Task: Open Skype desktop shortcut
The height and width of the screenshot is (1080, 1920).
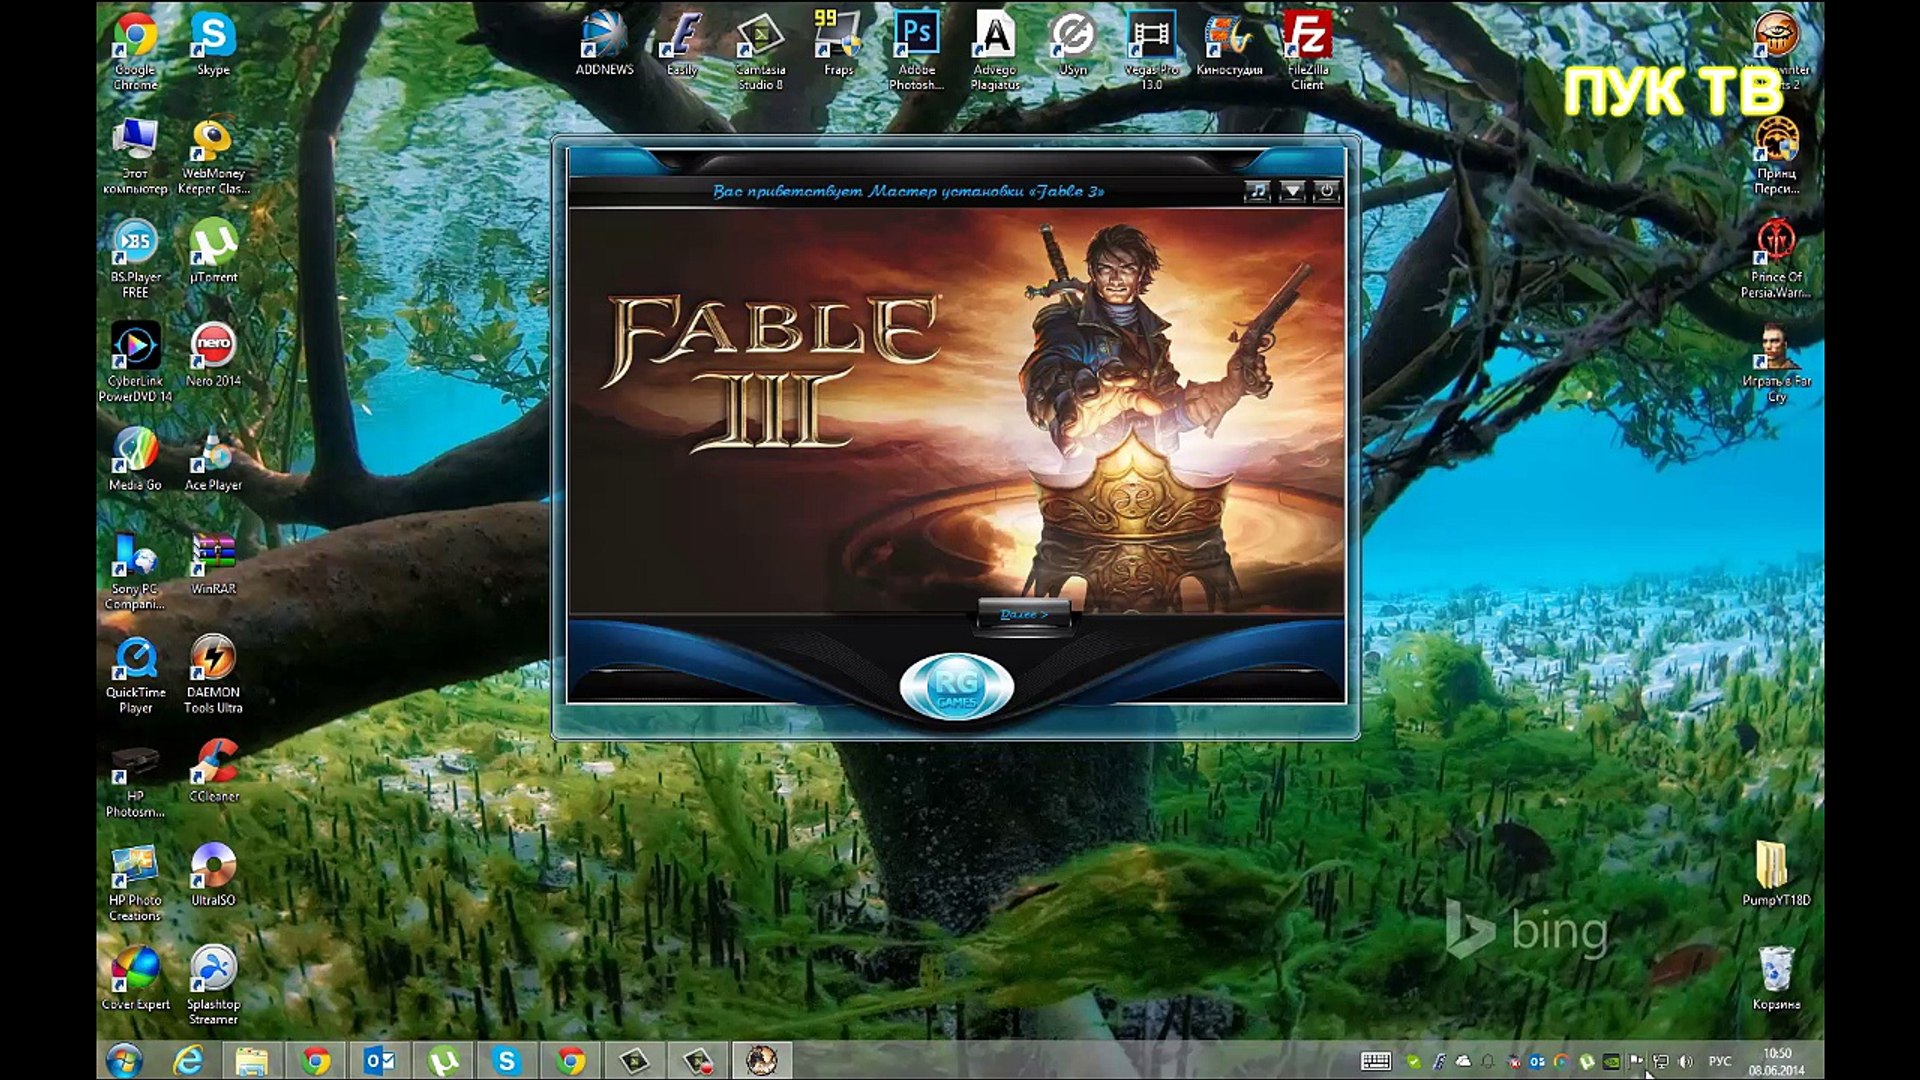Action: pyautogui.click(x=213, y=44)
